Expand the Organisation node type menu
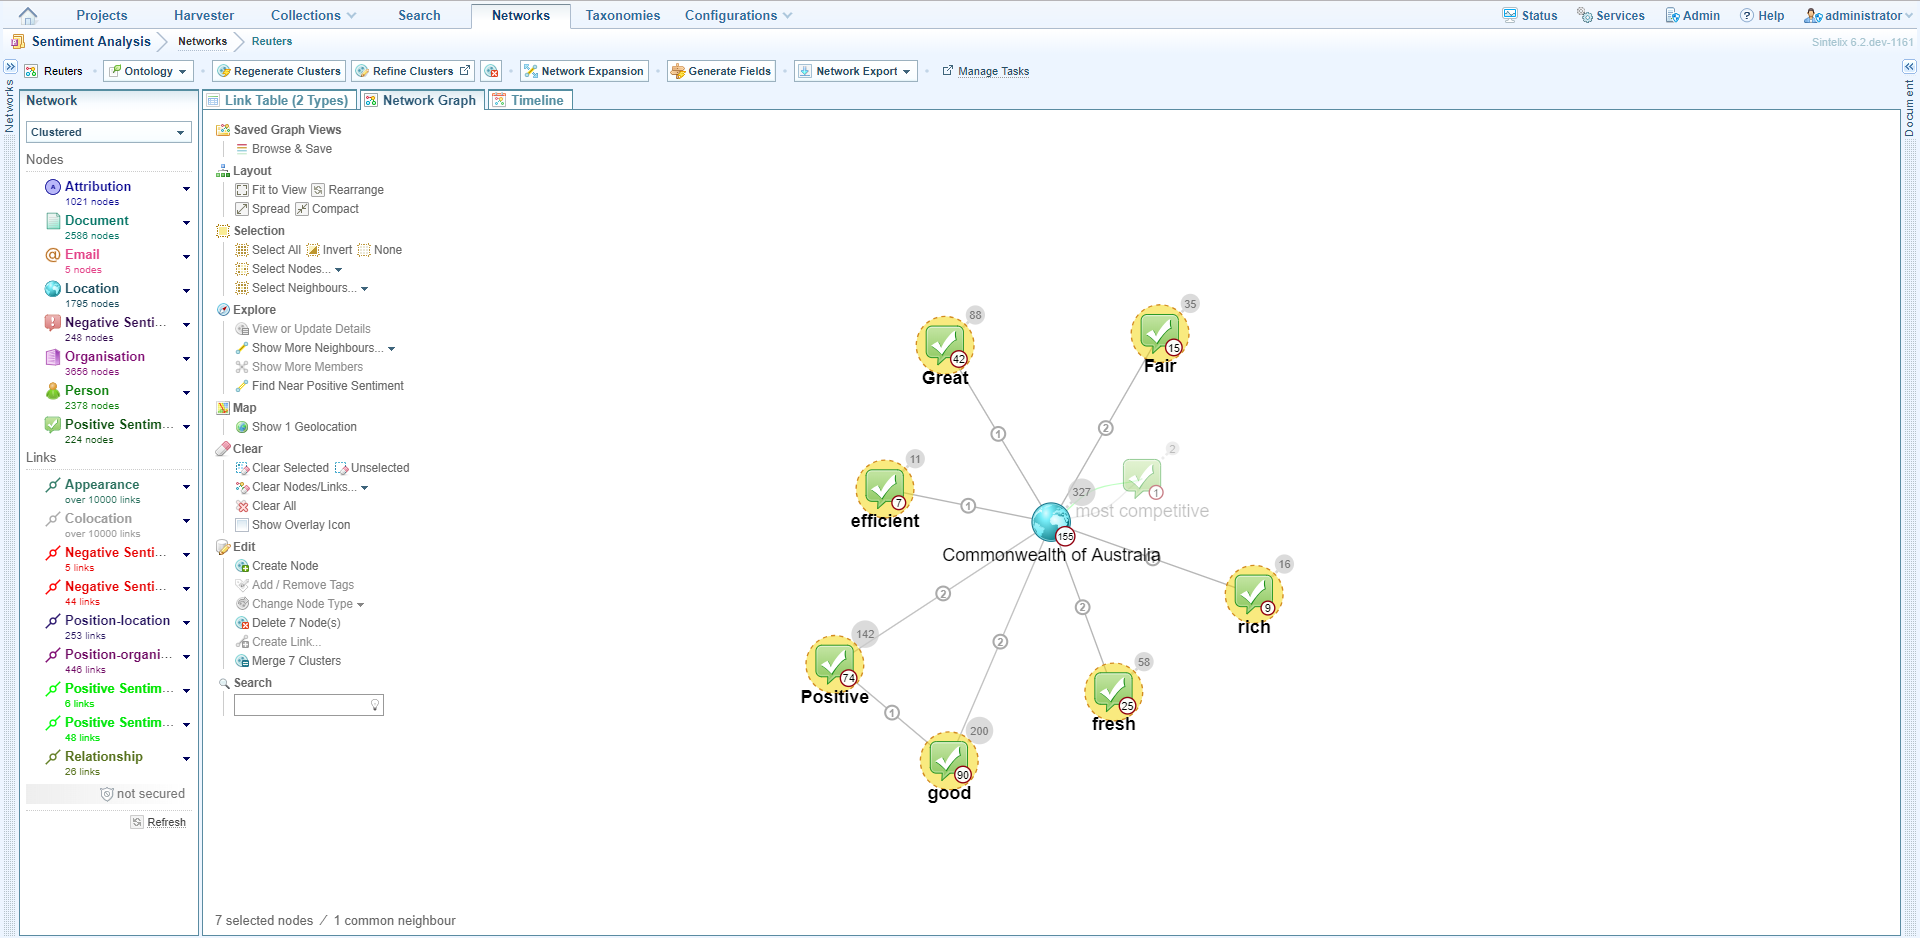The image size is (1920, 938). point(186,358)
